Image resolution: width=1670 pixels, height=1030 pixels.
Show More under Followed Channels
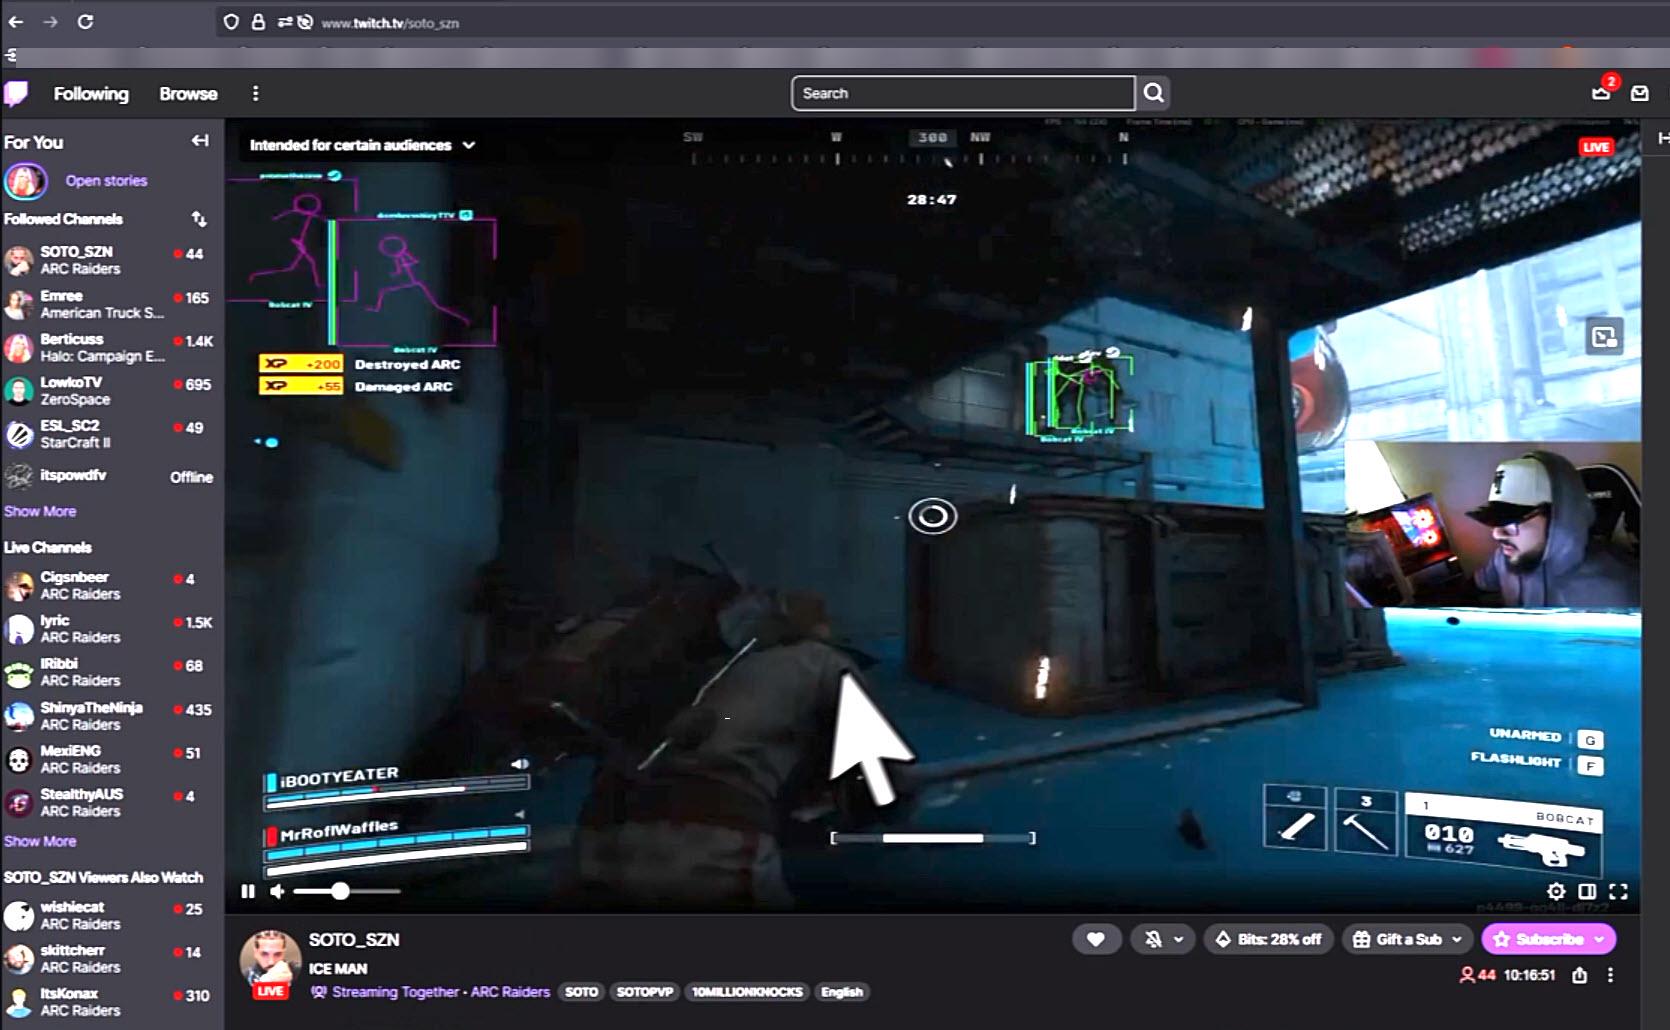[x=40, y=511]
